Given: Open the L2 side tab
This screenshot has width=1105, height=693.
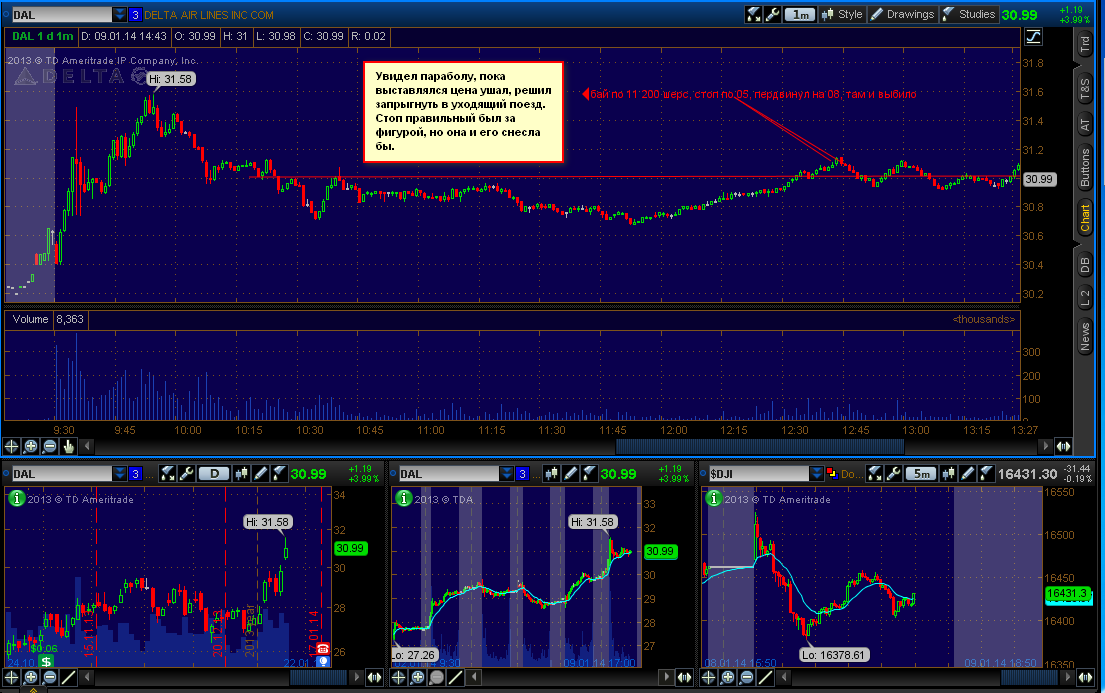Looking at the screenshot, I should [x=1085, y=299].
